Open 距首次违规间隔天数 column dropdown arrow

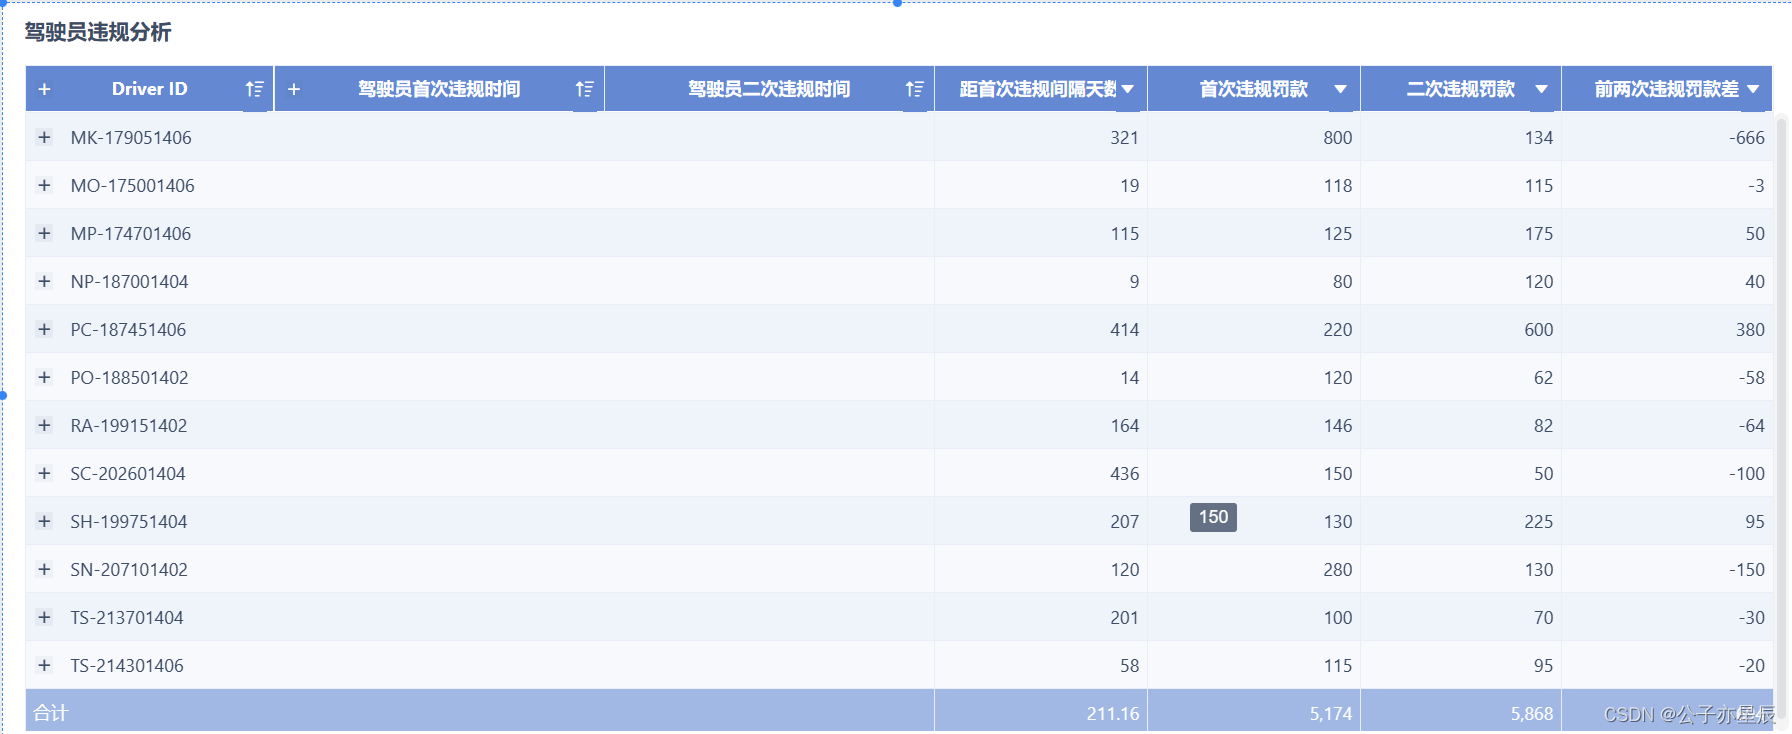click(1128, 89)
